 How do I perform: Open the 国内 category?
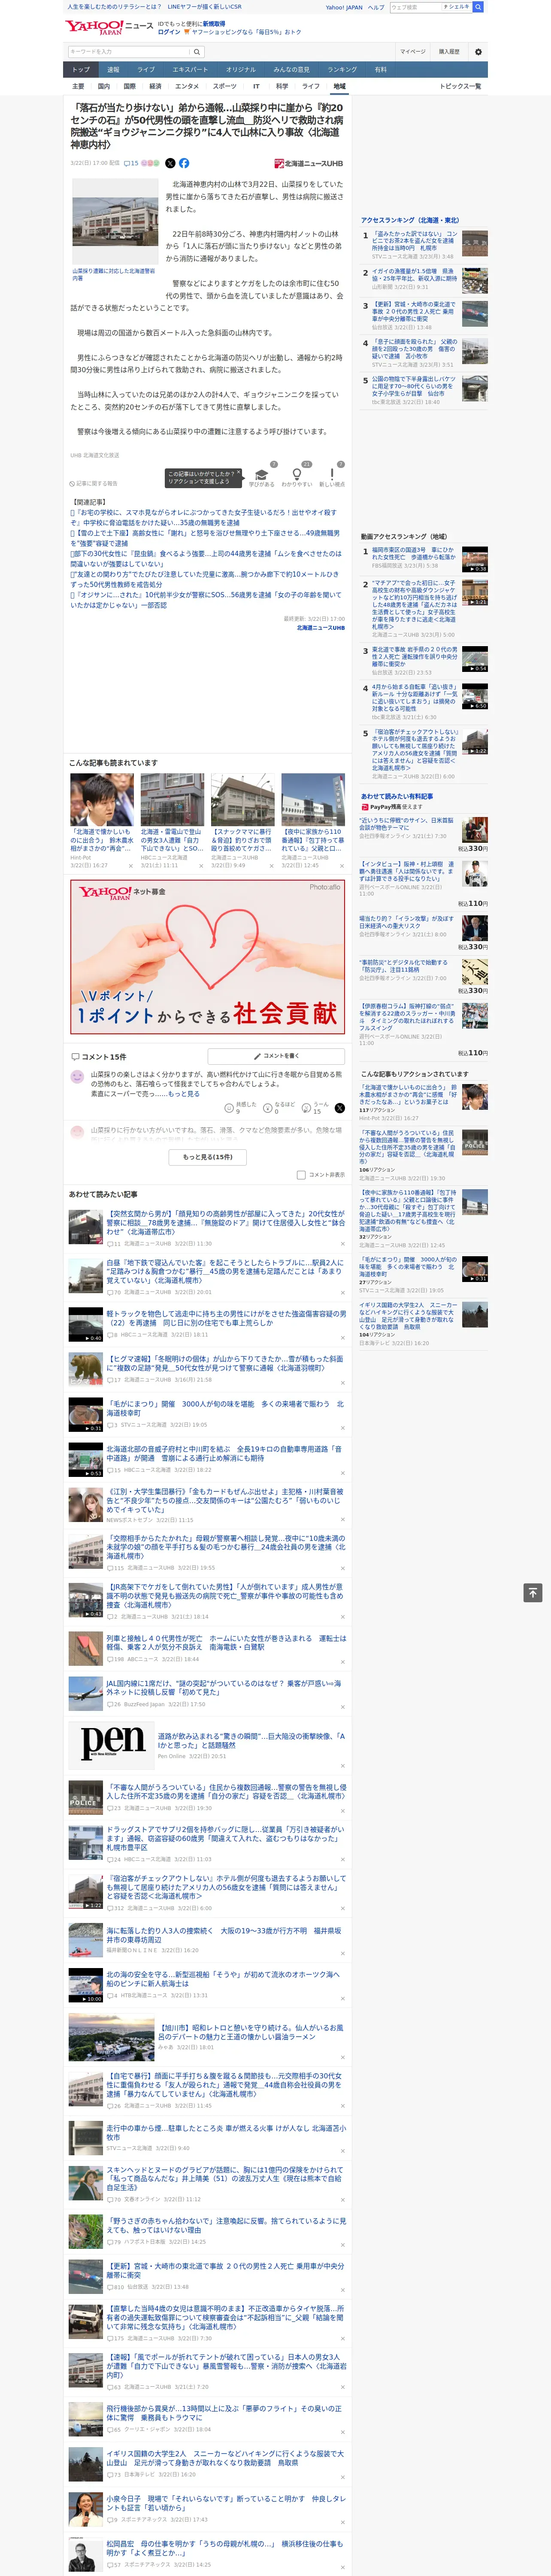coord(104,86)
